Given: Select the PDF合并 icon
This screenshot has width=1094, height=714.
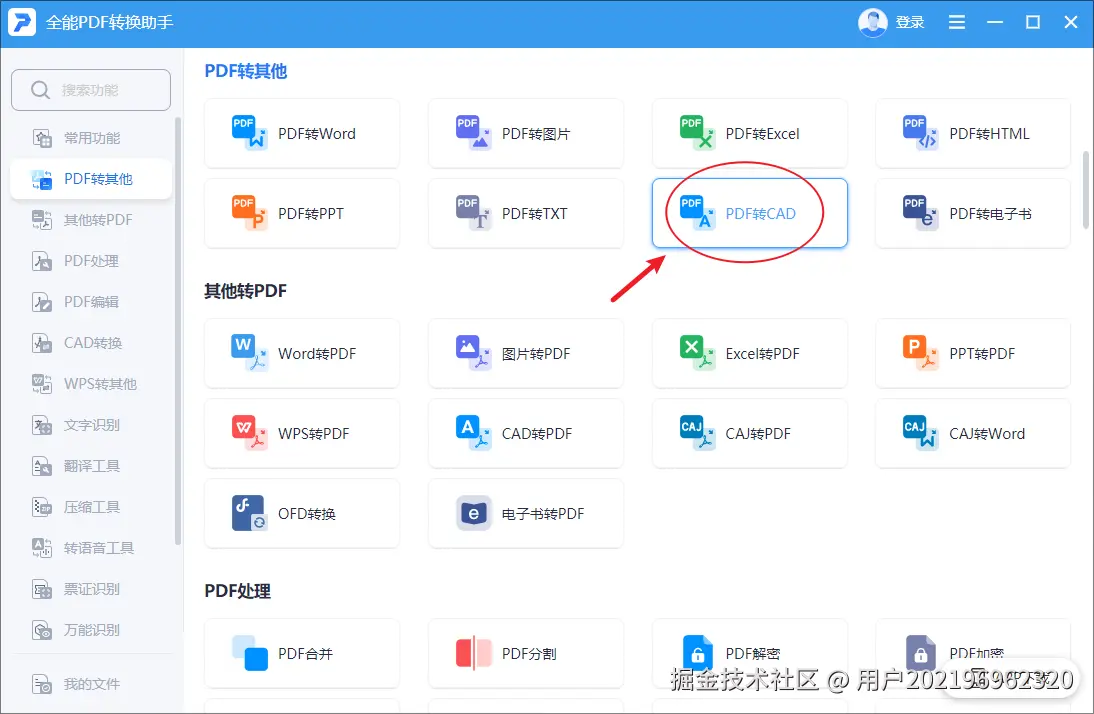Looking at the screenshot, I should [249, 653].
